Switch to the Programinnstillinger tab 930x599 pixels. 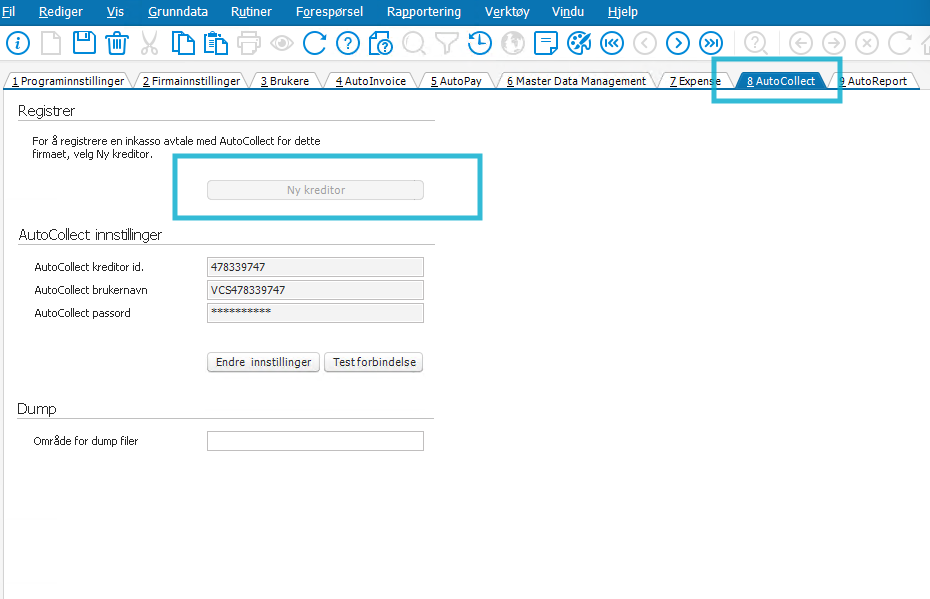pos(68,81)
